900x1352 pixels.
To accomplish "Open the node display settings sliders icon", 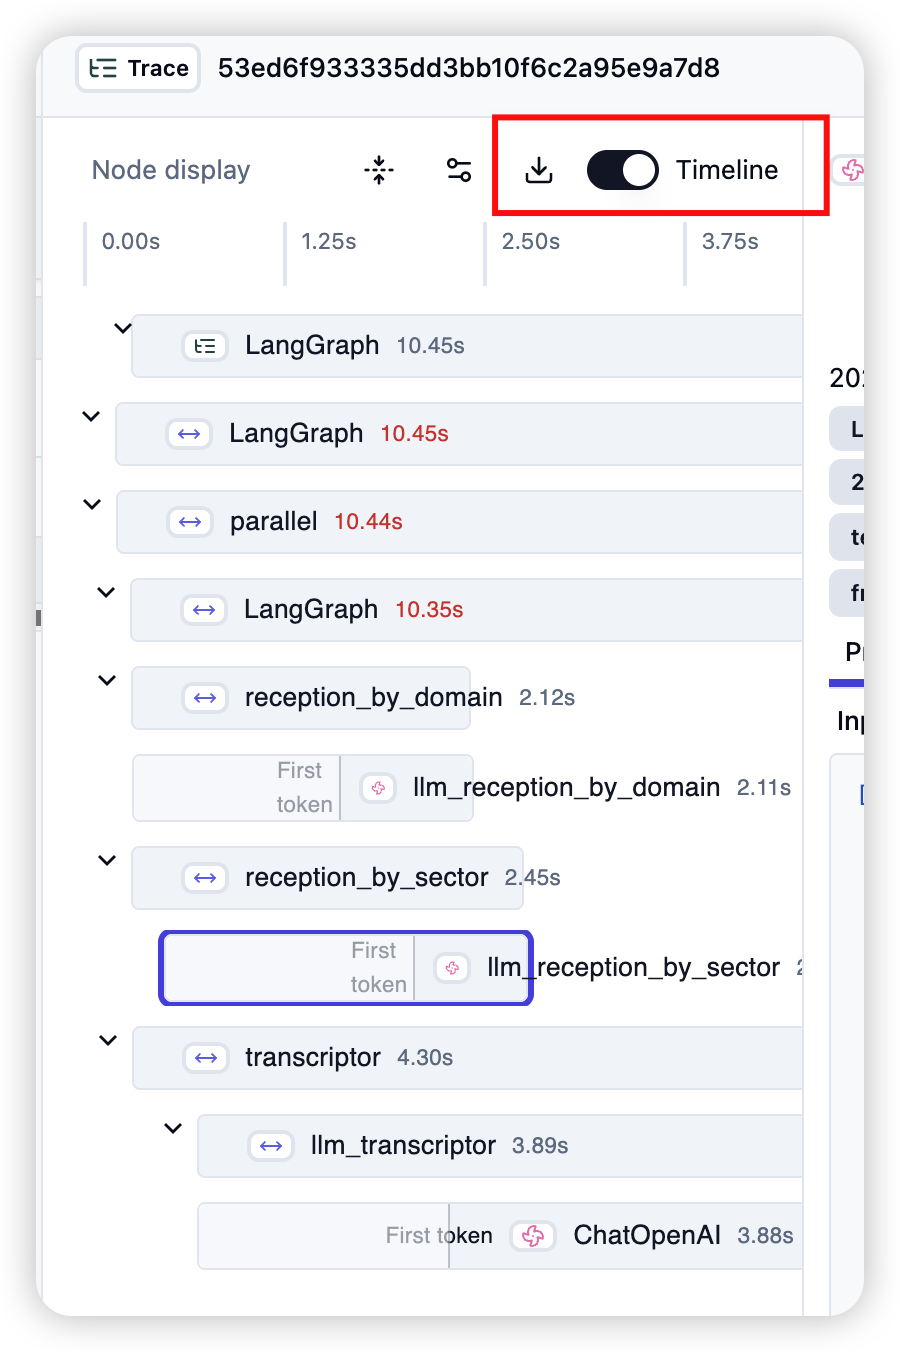I will (x=459, y=170).
